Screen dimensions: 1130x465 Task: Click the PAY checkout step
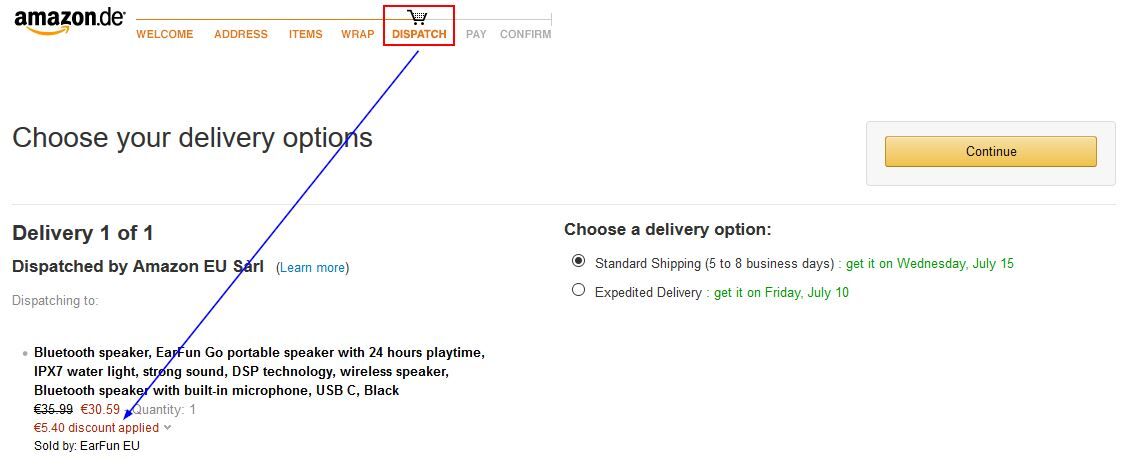coord(476,34)
